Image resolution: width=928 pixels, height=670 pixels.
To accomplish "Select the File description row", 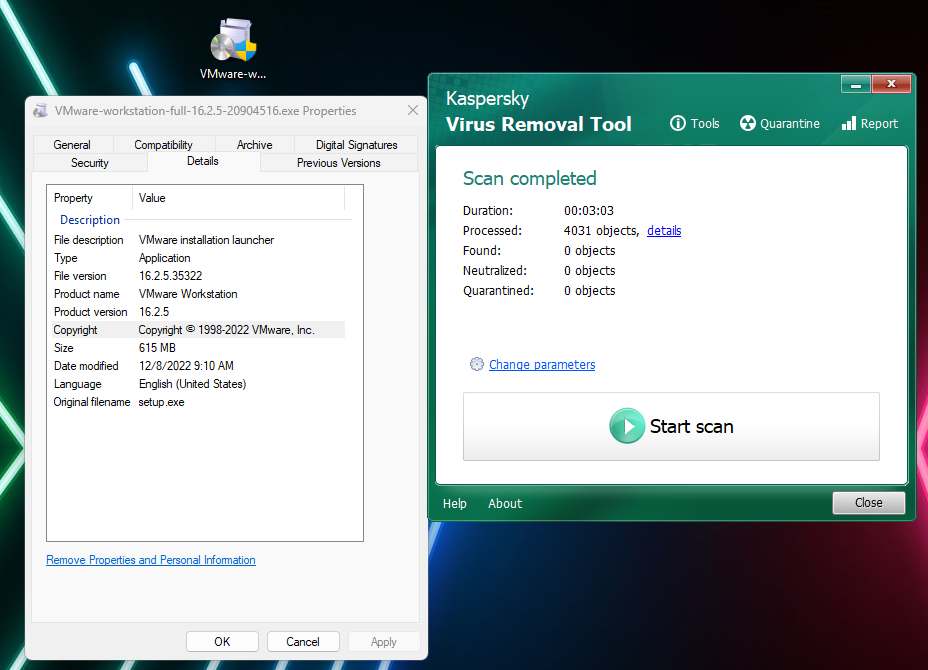I will [x=199, y=240].
